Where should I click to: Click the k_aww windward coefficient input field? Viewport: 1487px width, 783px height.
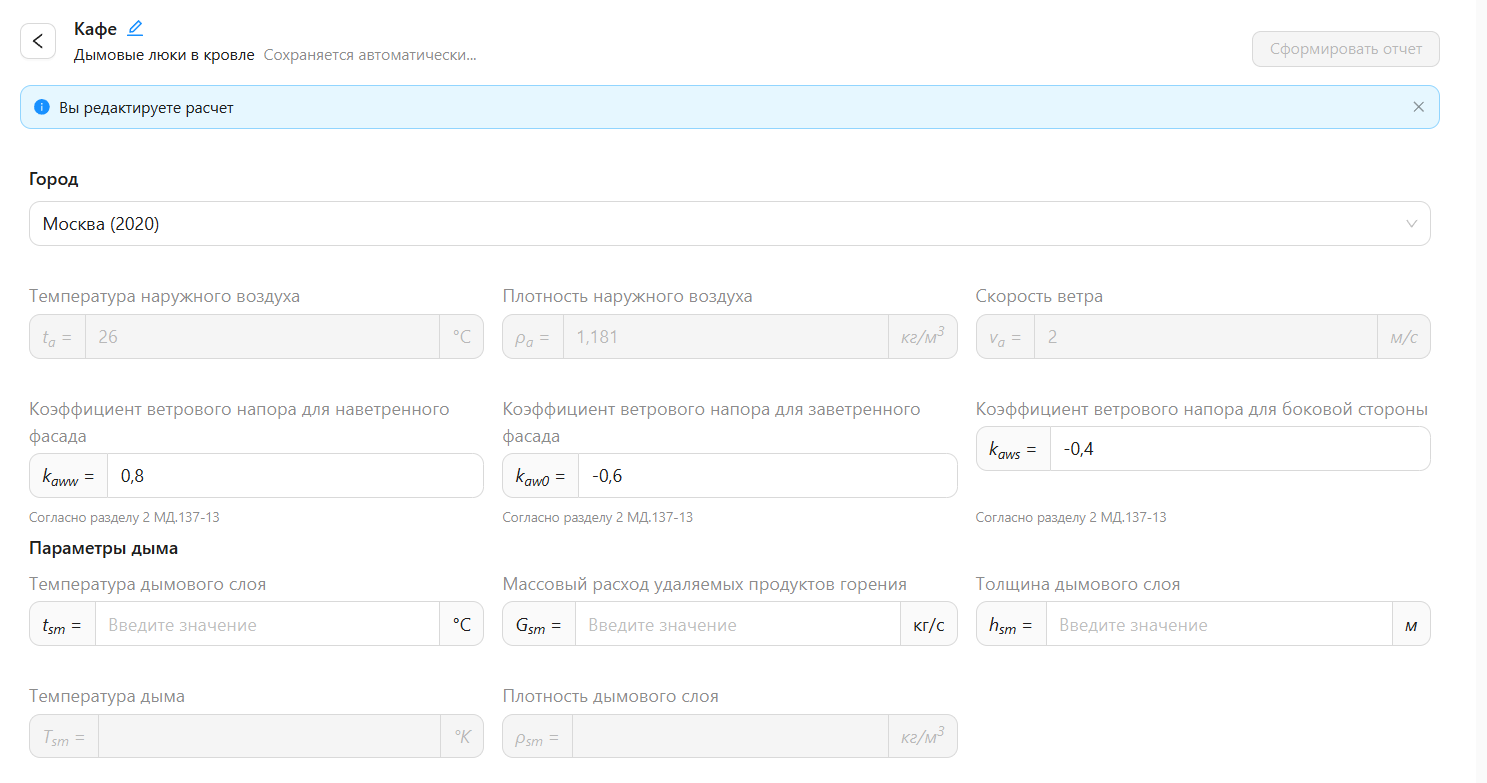coord(294,476)
